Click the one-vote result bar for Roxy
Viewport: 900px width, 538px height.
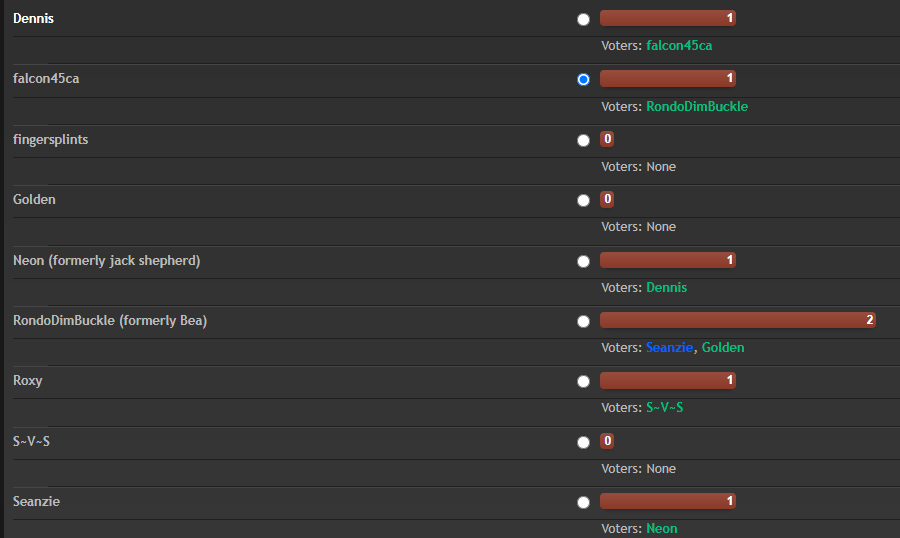668,380
